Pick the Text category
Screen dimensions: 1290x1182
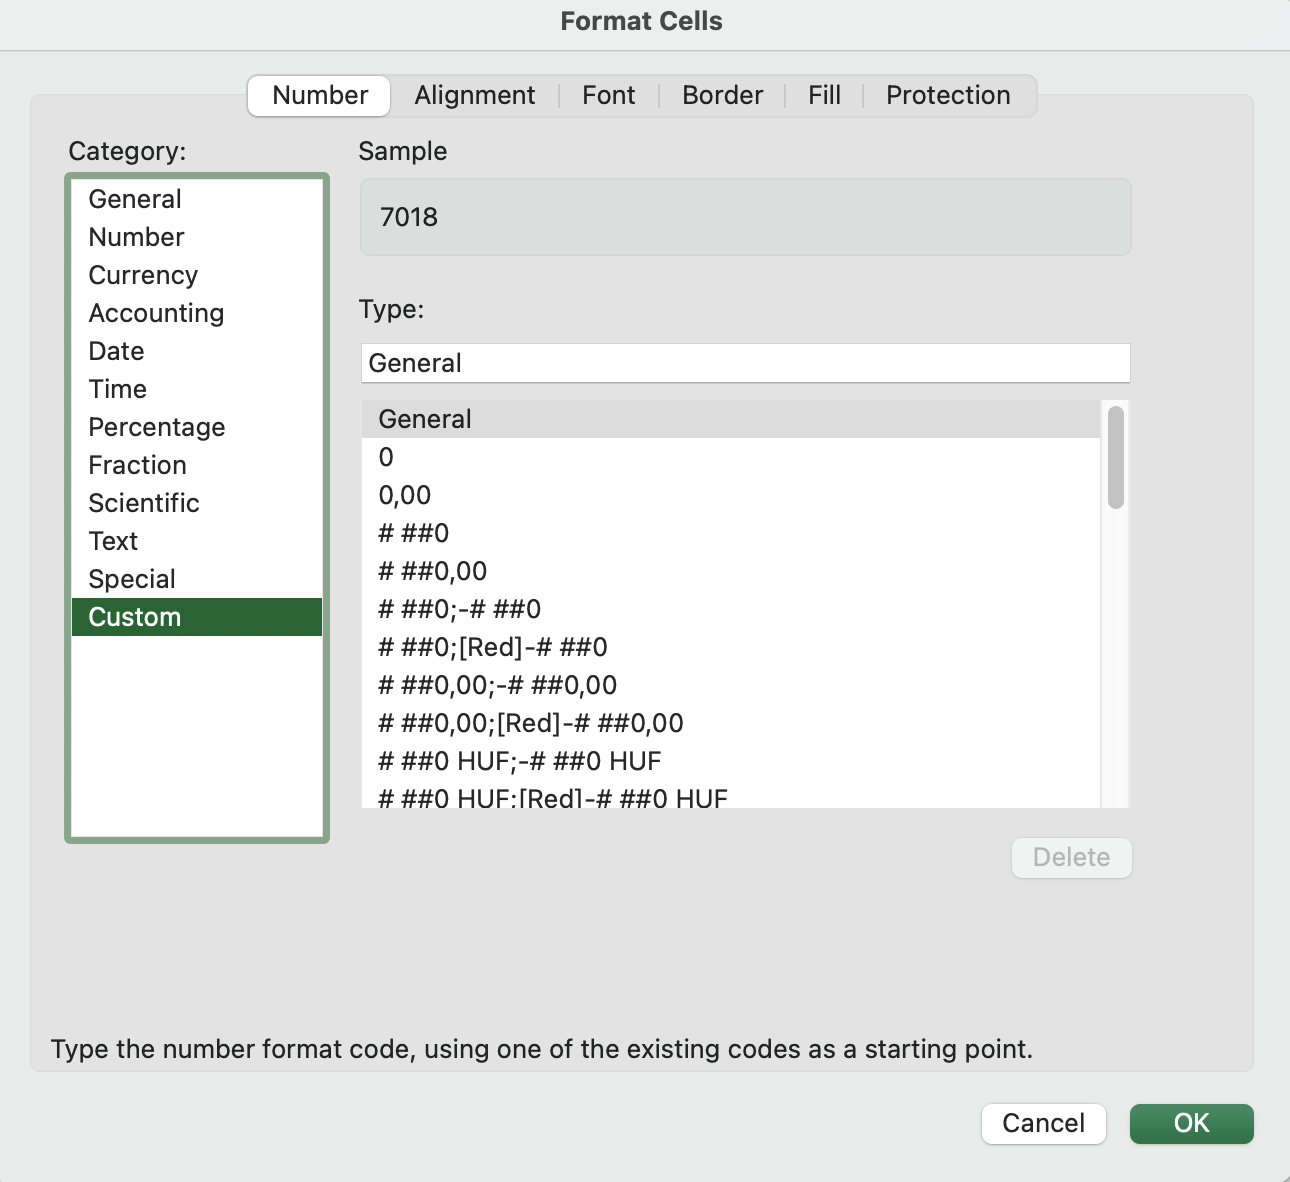[x=113, y=541]
